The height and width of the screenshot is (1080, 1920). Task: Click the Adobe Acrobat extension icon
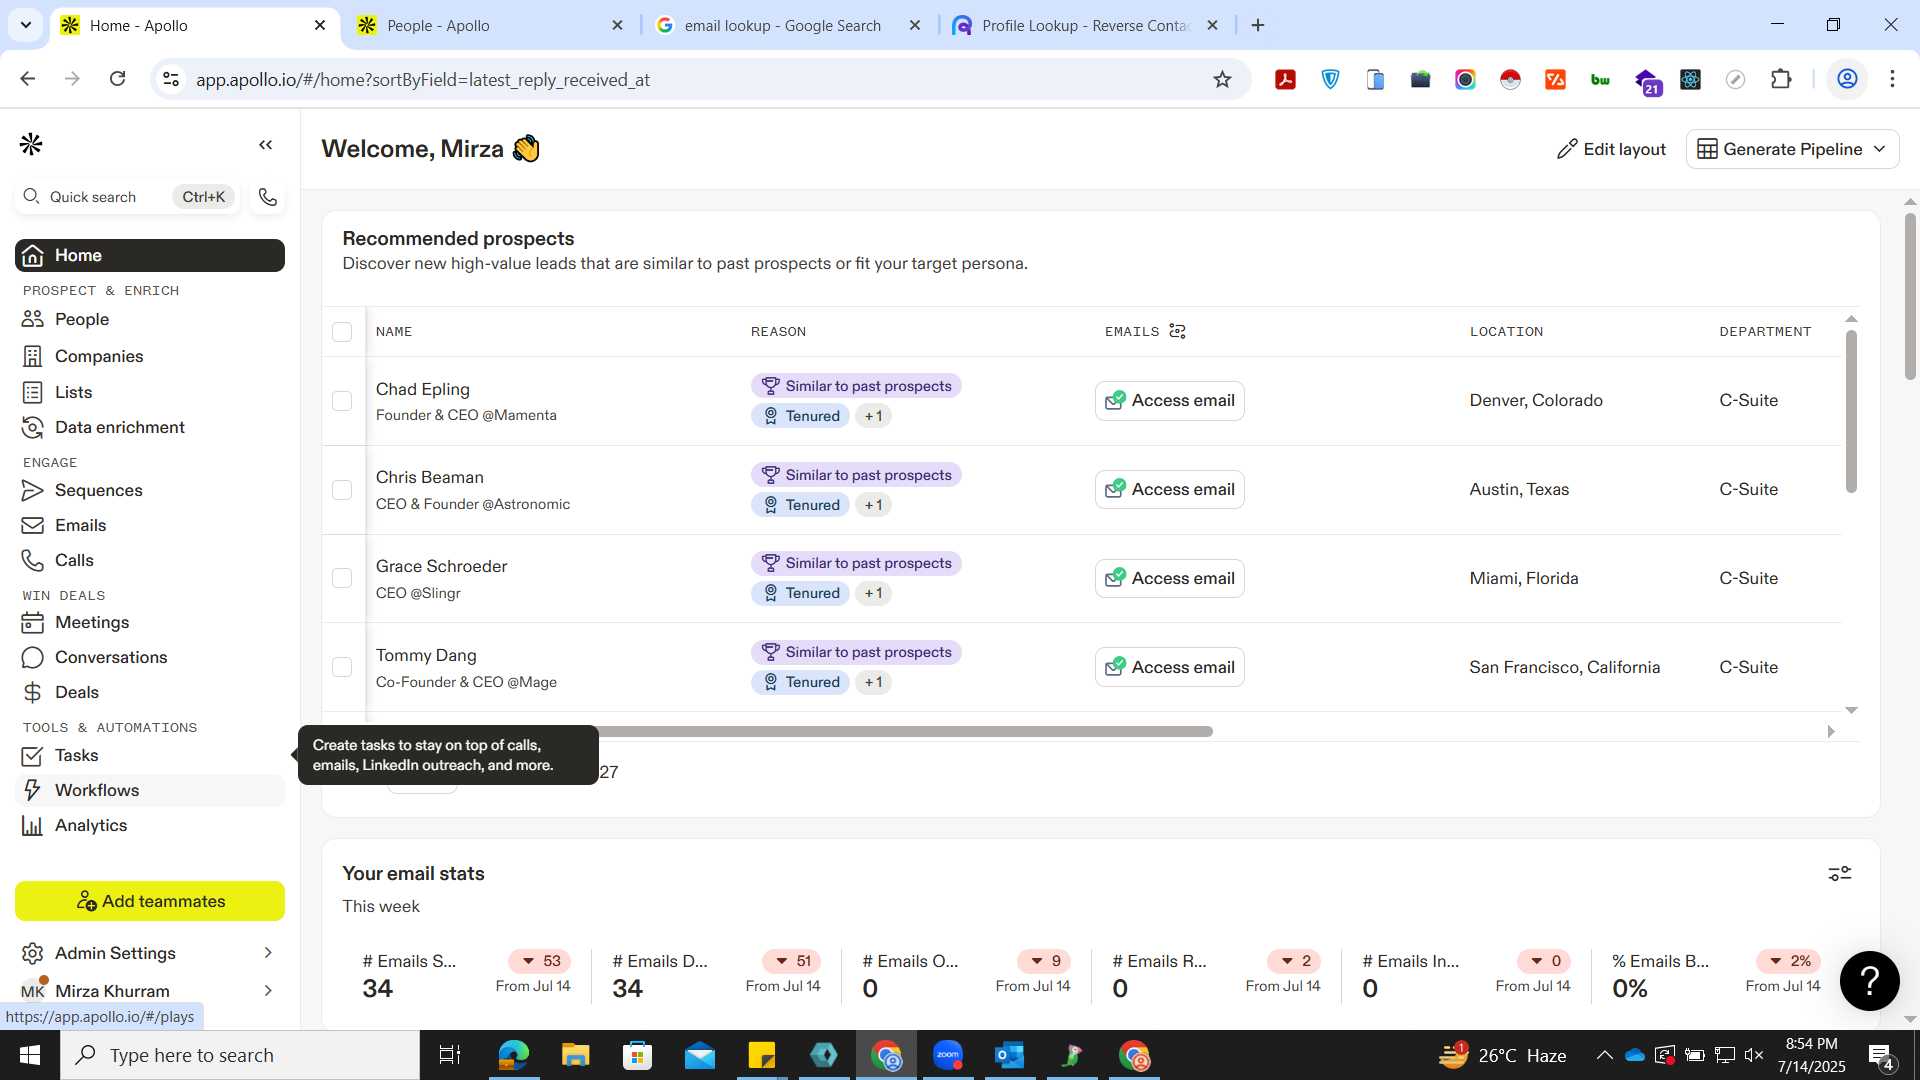coord(1286,79)
